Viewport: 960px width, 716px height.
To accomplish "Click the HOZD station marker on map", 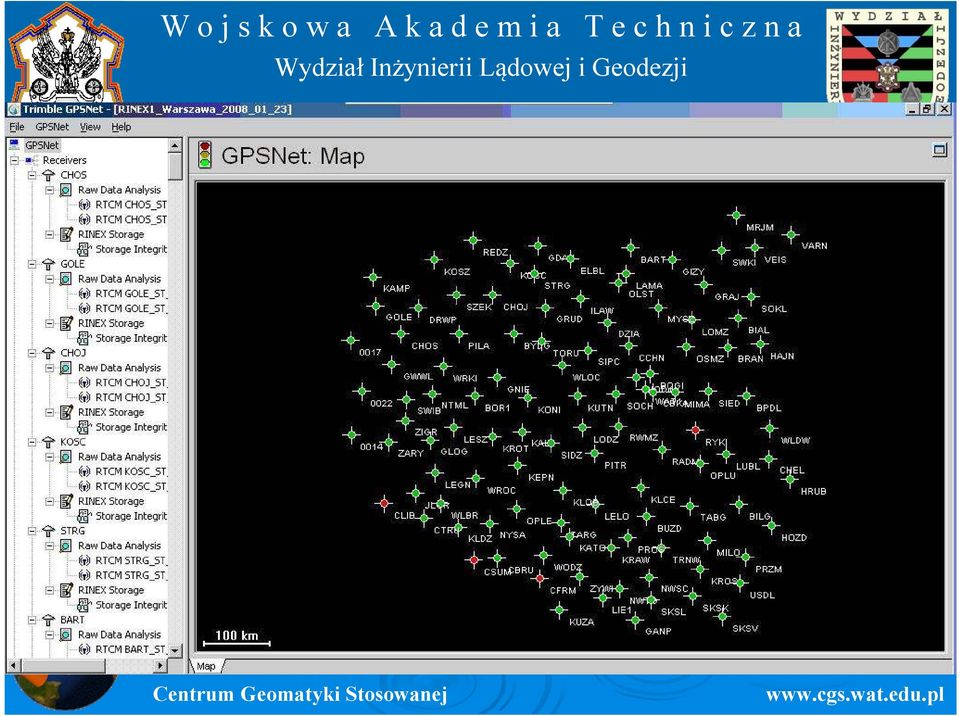I will pyautogui.click(x=771, y=525).
